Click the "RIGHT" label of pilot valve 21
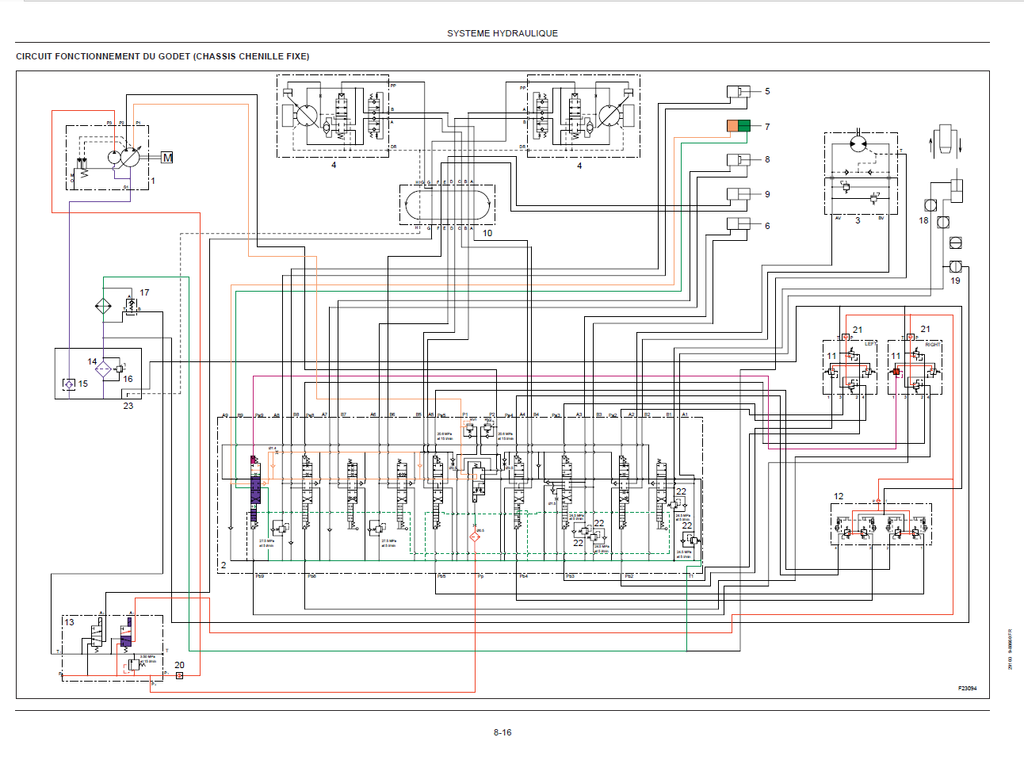Image resolution: width=1024 pixels, height=760 pixels. (933, 344)
